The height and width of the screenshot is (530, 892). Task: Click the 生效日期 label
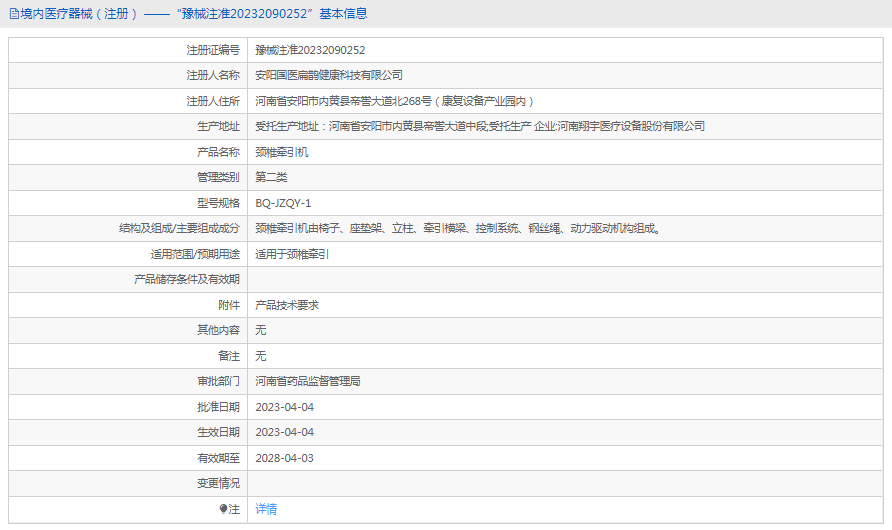218,432
